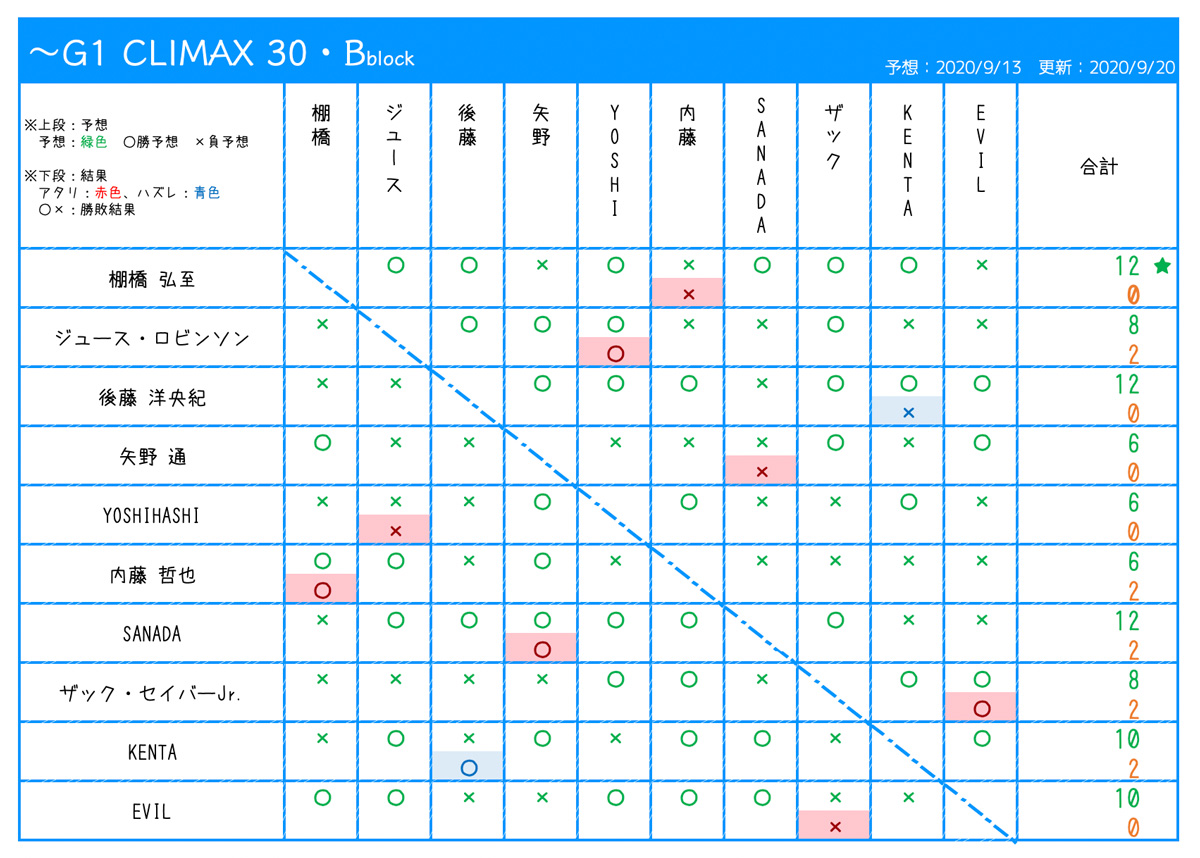This screenshot has height=858, width=1200.
Task: Click the pink ○ result in 内藤 哲也 row
Action: [x=321, y=589]
